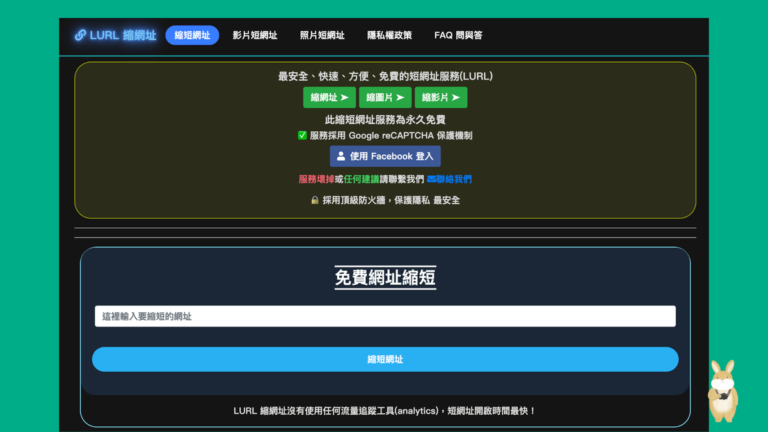Open the 影片短網址 menu item
The width and height of the screenshot is (768, 432).
tap(255, 35)
